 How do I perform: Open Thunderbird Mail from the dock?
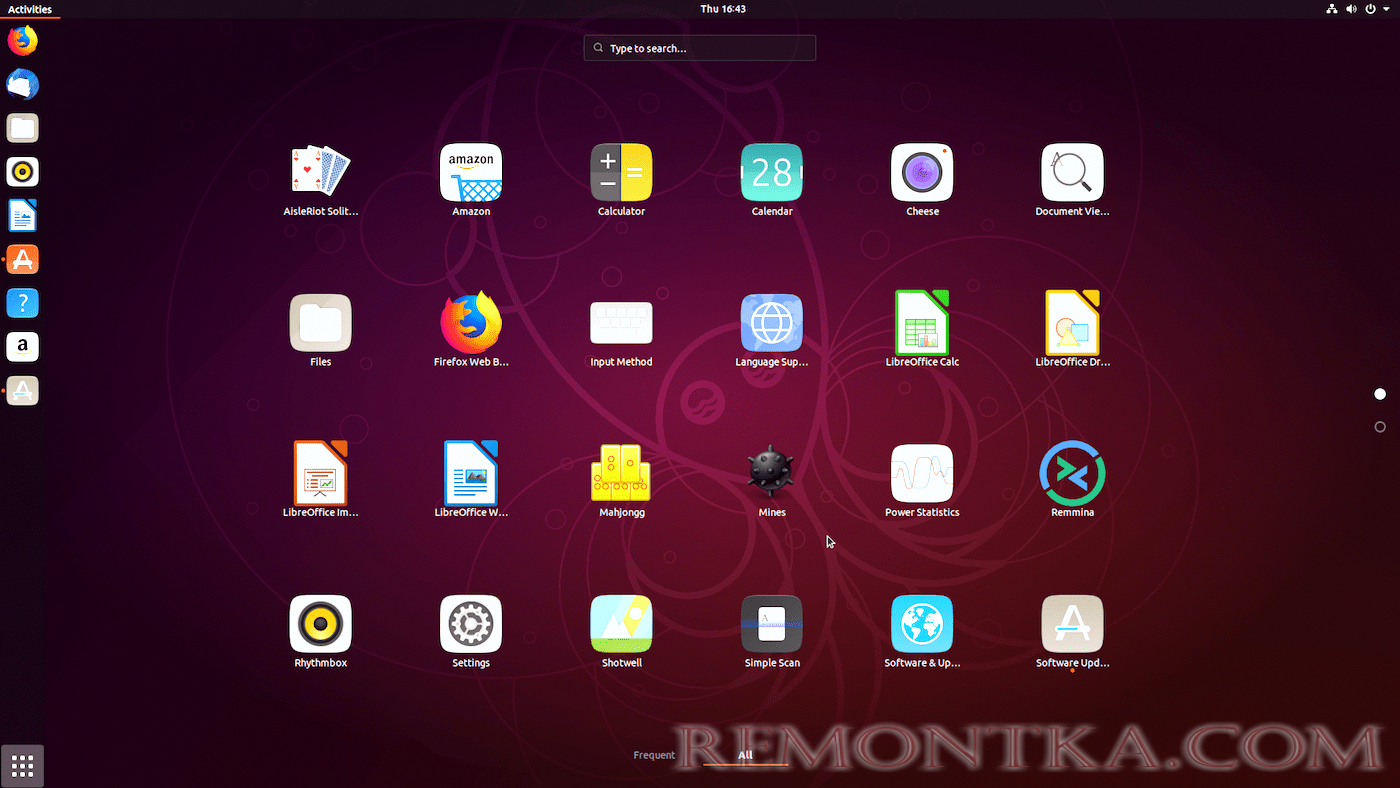point(22,85)
